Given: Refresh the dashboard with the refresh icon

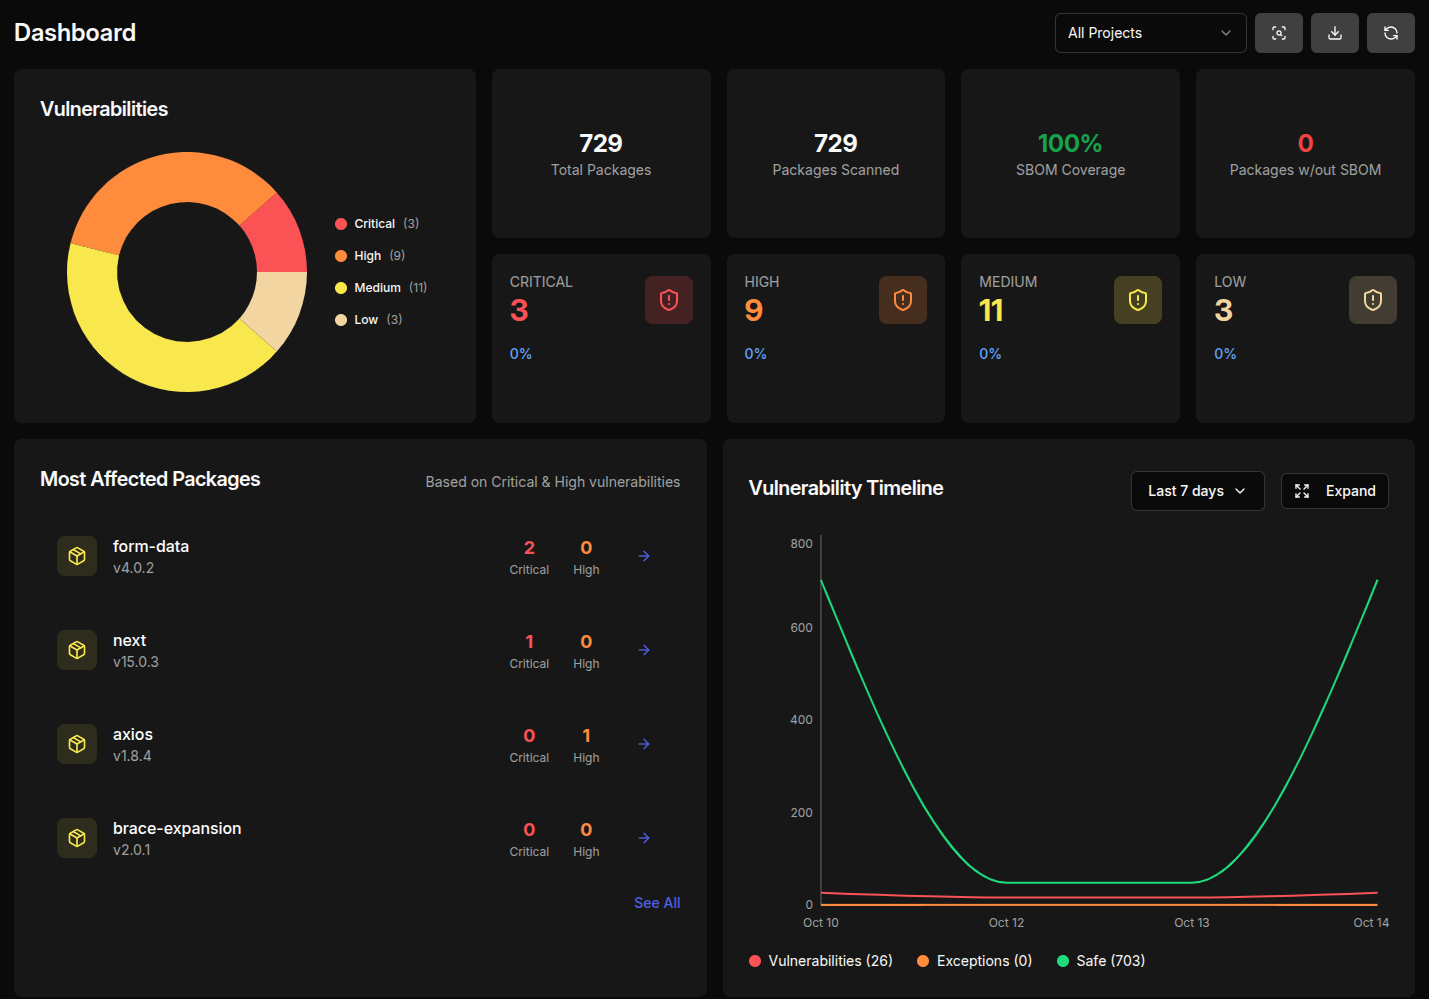Looking at the screenshot, I should coord(1391,32).
